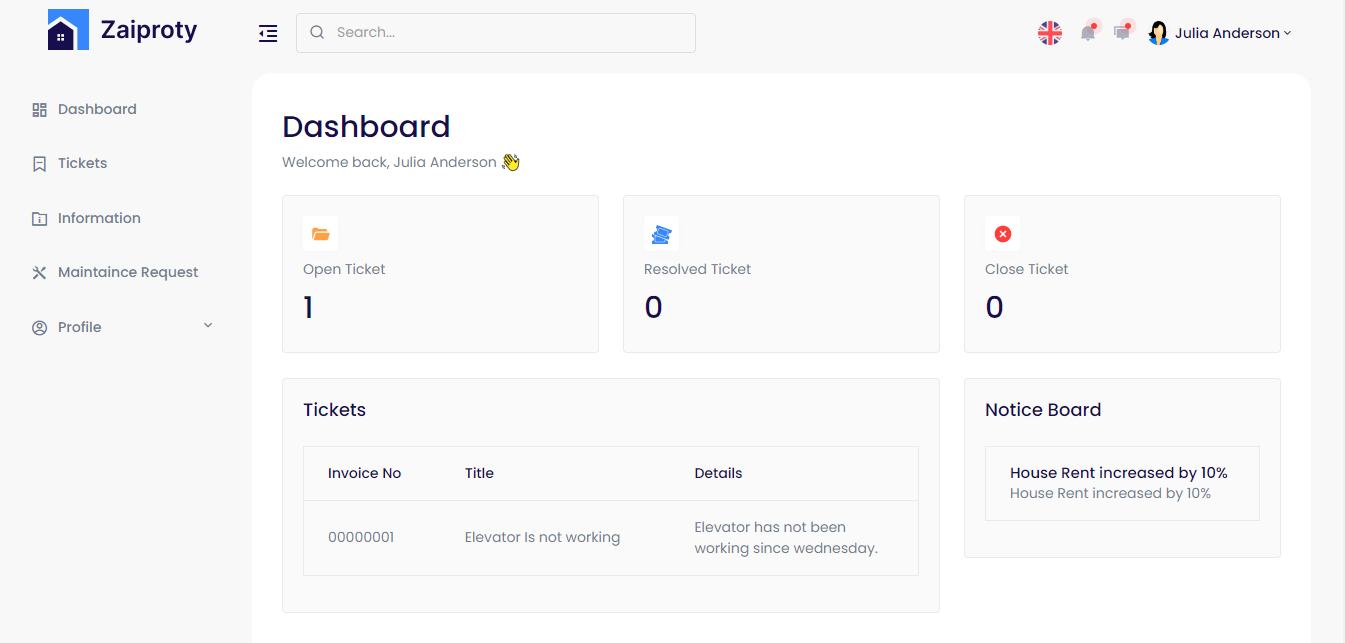Image resolution: width=1345 pixels, height=643 pixels.
Task: Click the orange Open Ticket folder icon
Action: [x=320, y=234]
